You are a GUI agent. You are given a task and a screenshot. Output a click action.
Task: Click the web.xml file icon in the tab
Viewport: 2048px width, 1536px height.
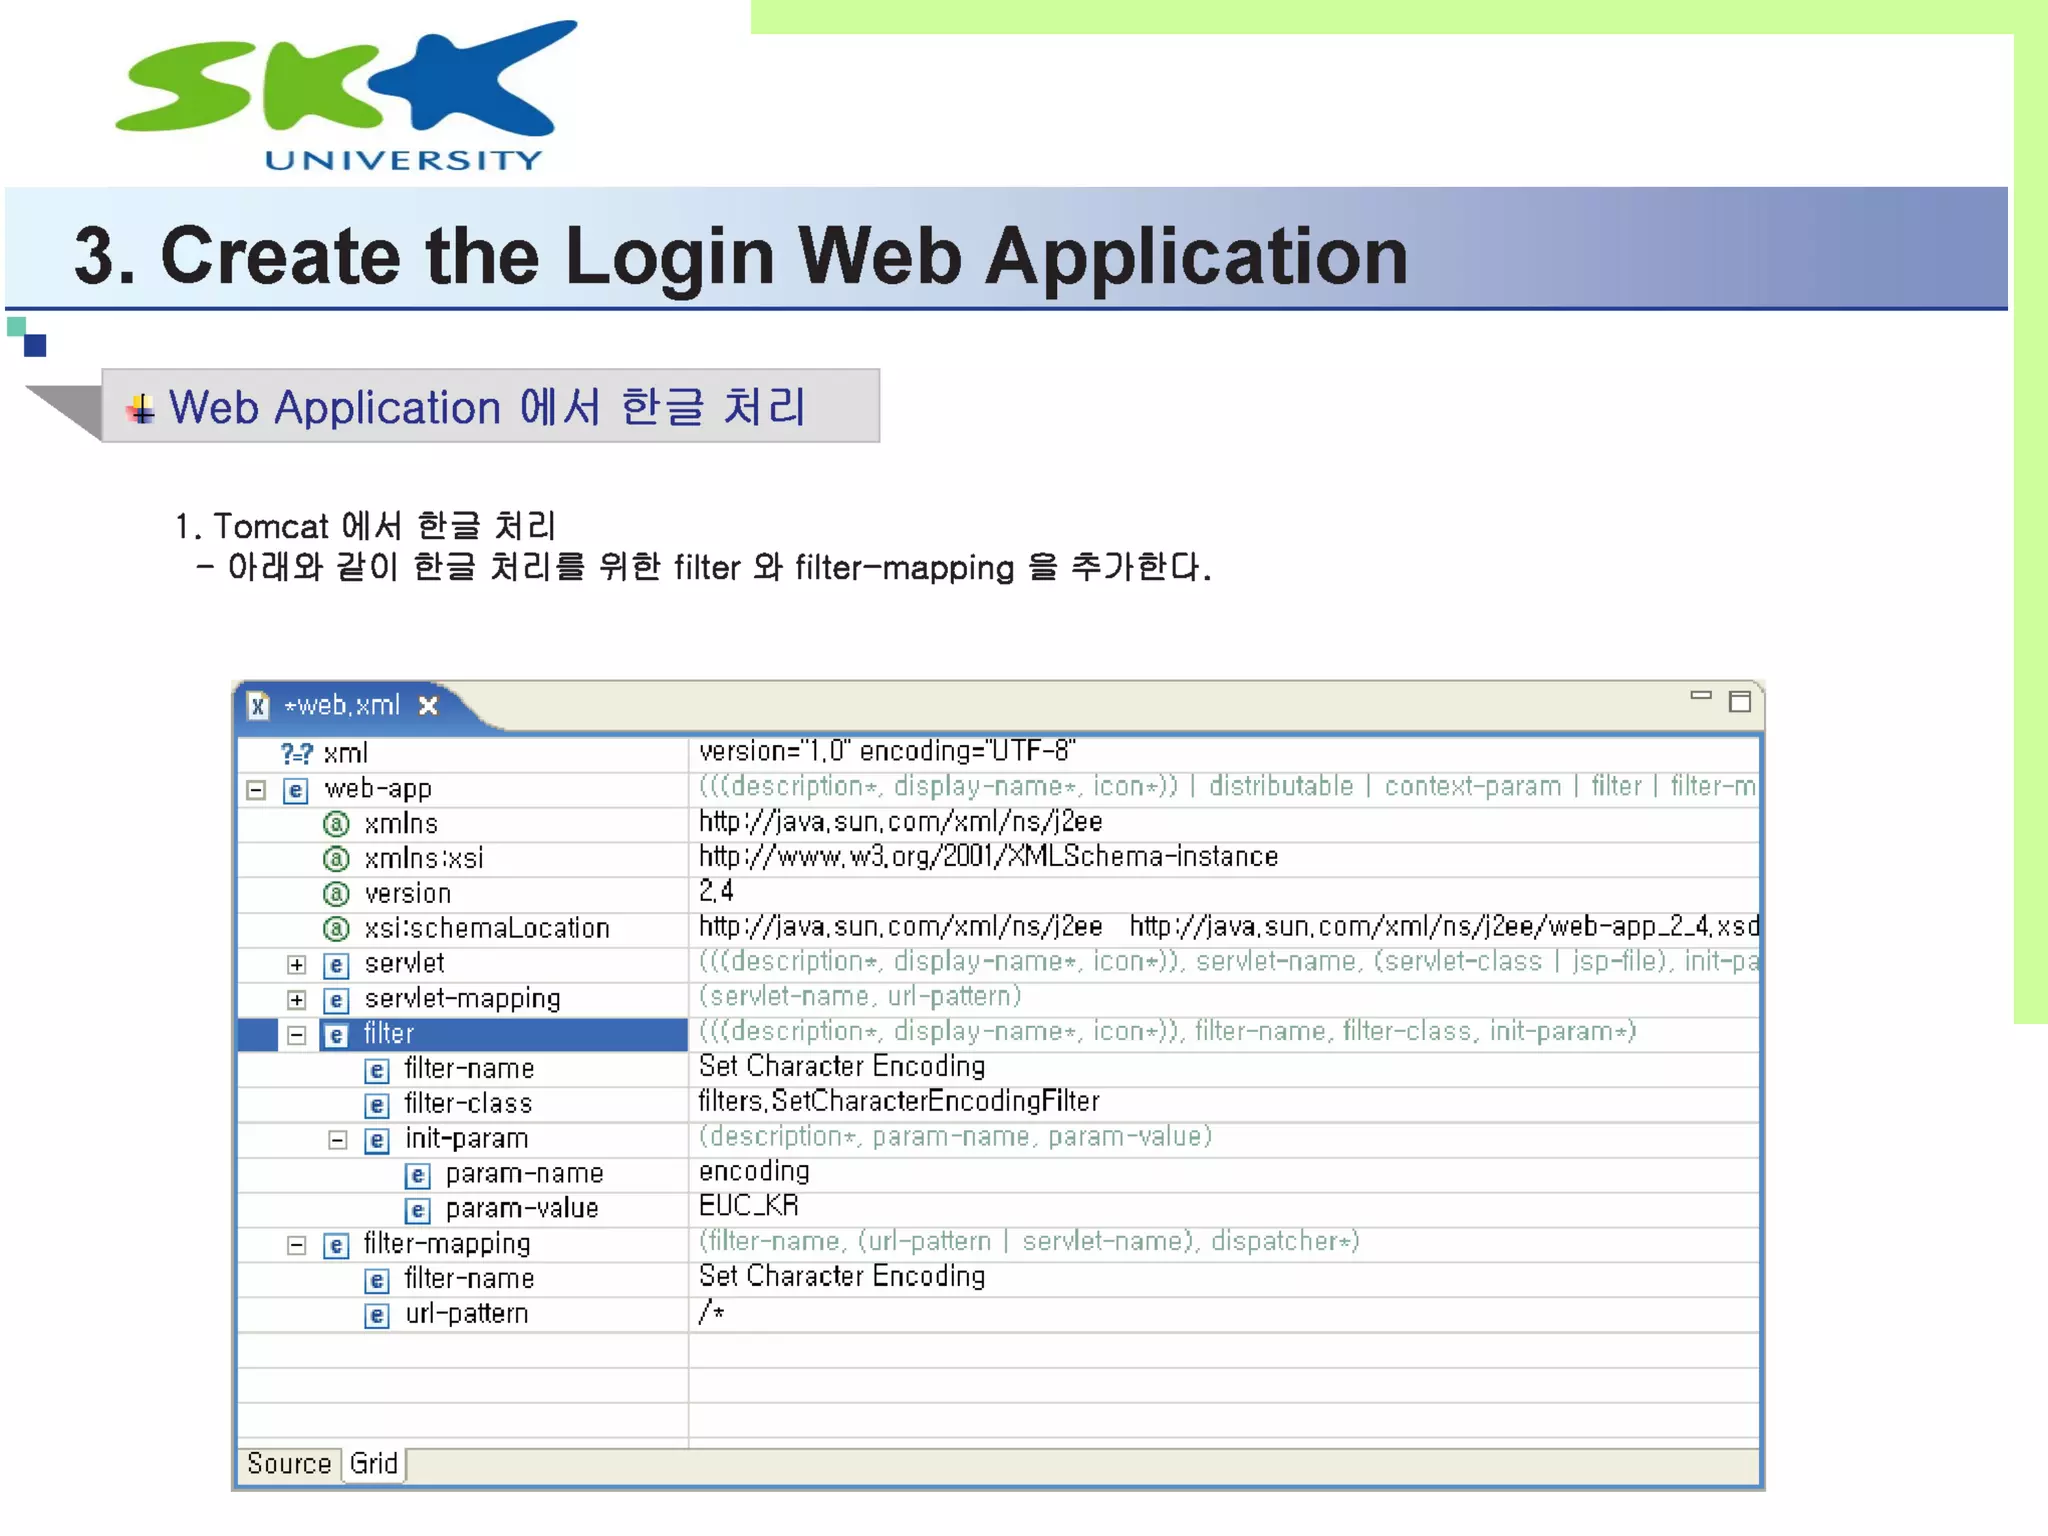[x=258, y=706]
